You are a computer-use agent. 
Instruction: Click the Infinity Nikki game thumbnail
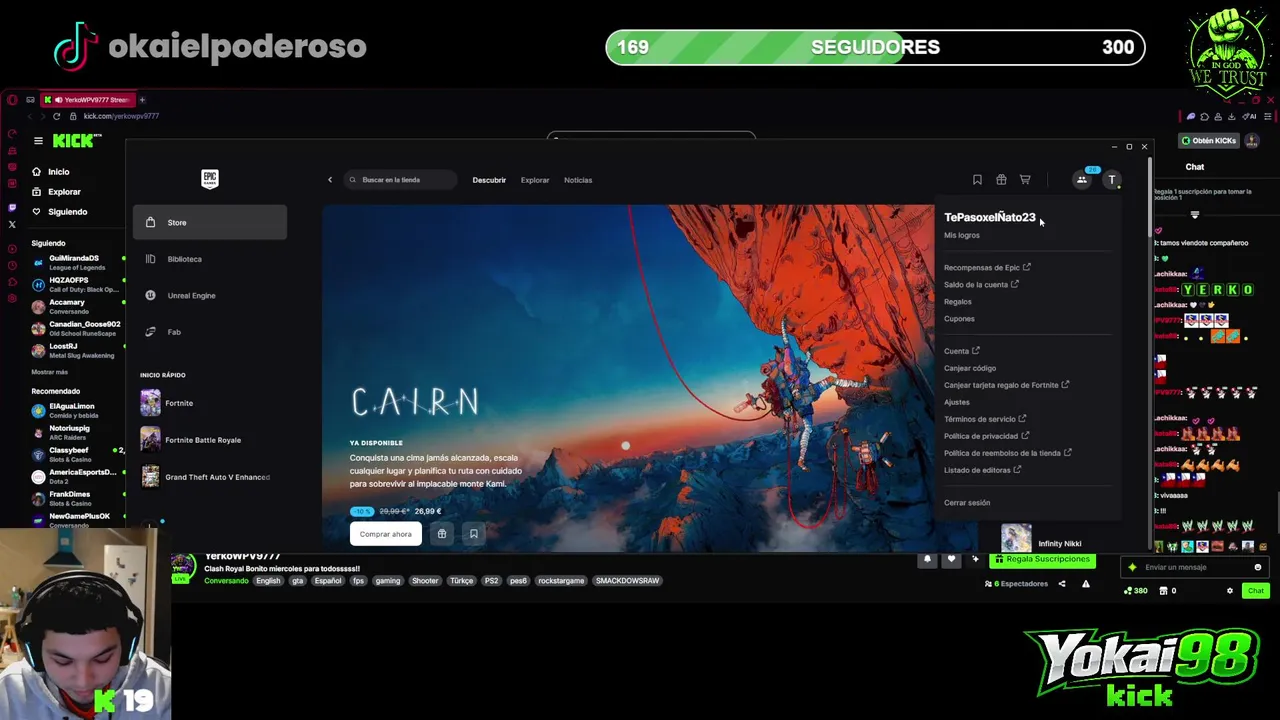tap(1016, 539)
